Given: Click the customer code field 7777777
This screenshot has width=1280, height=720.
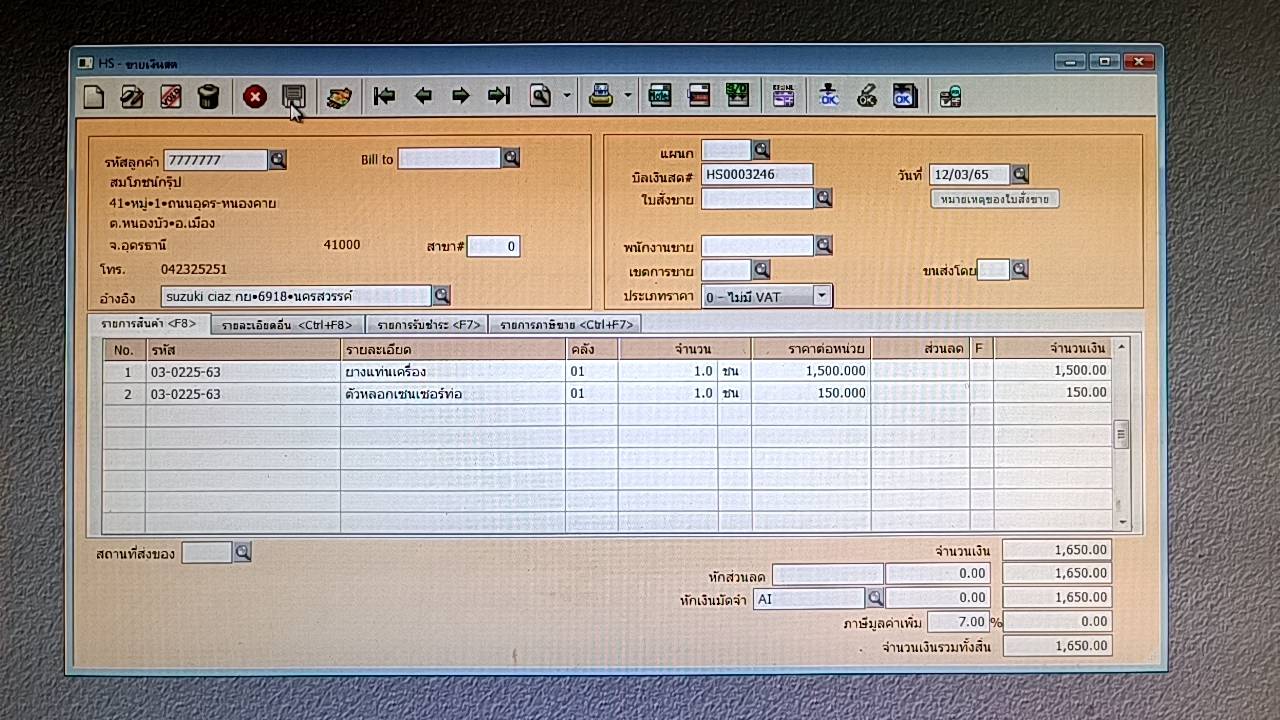Looking at the screenshot, I should [x=216, y=160].
